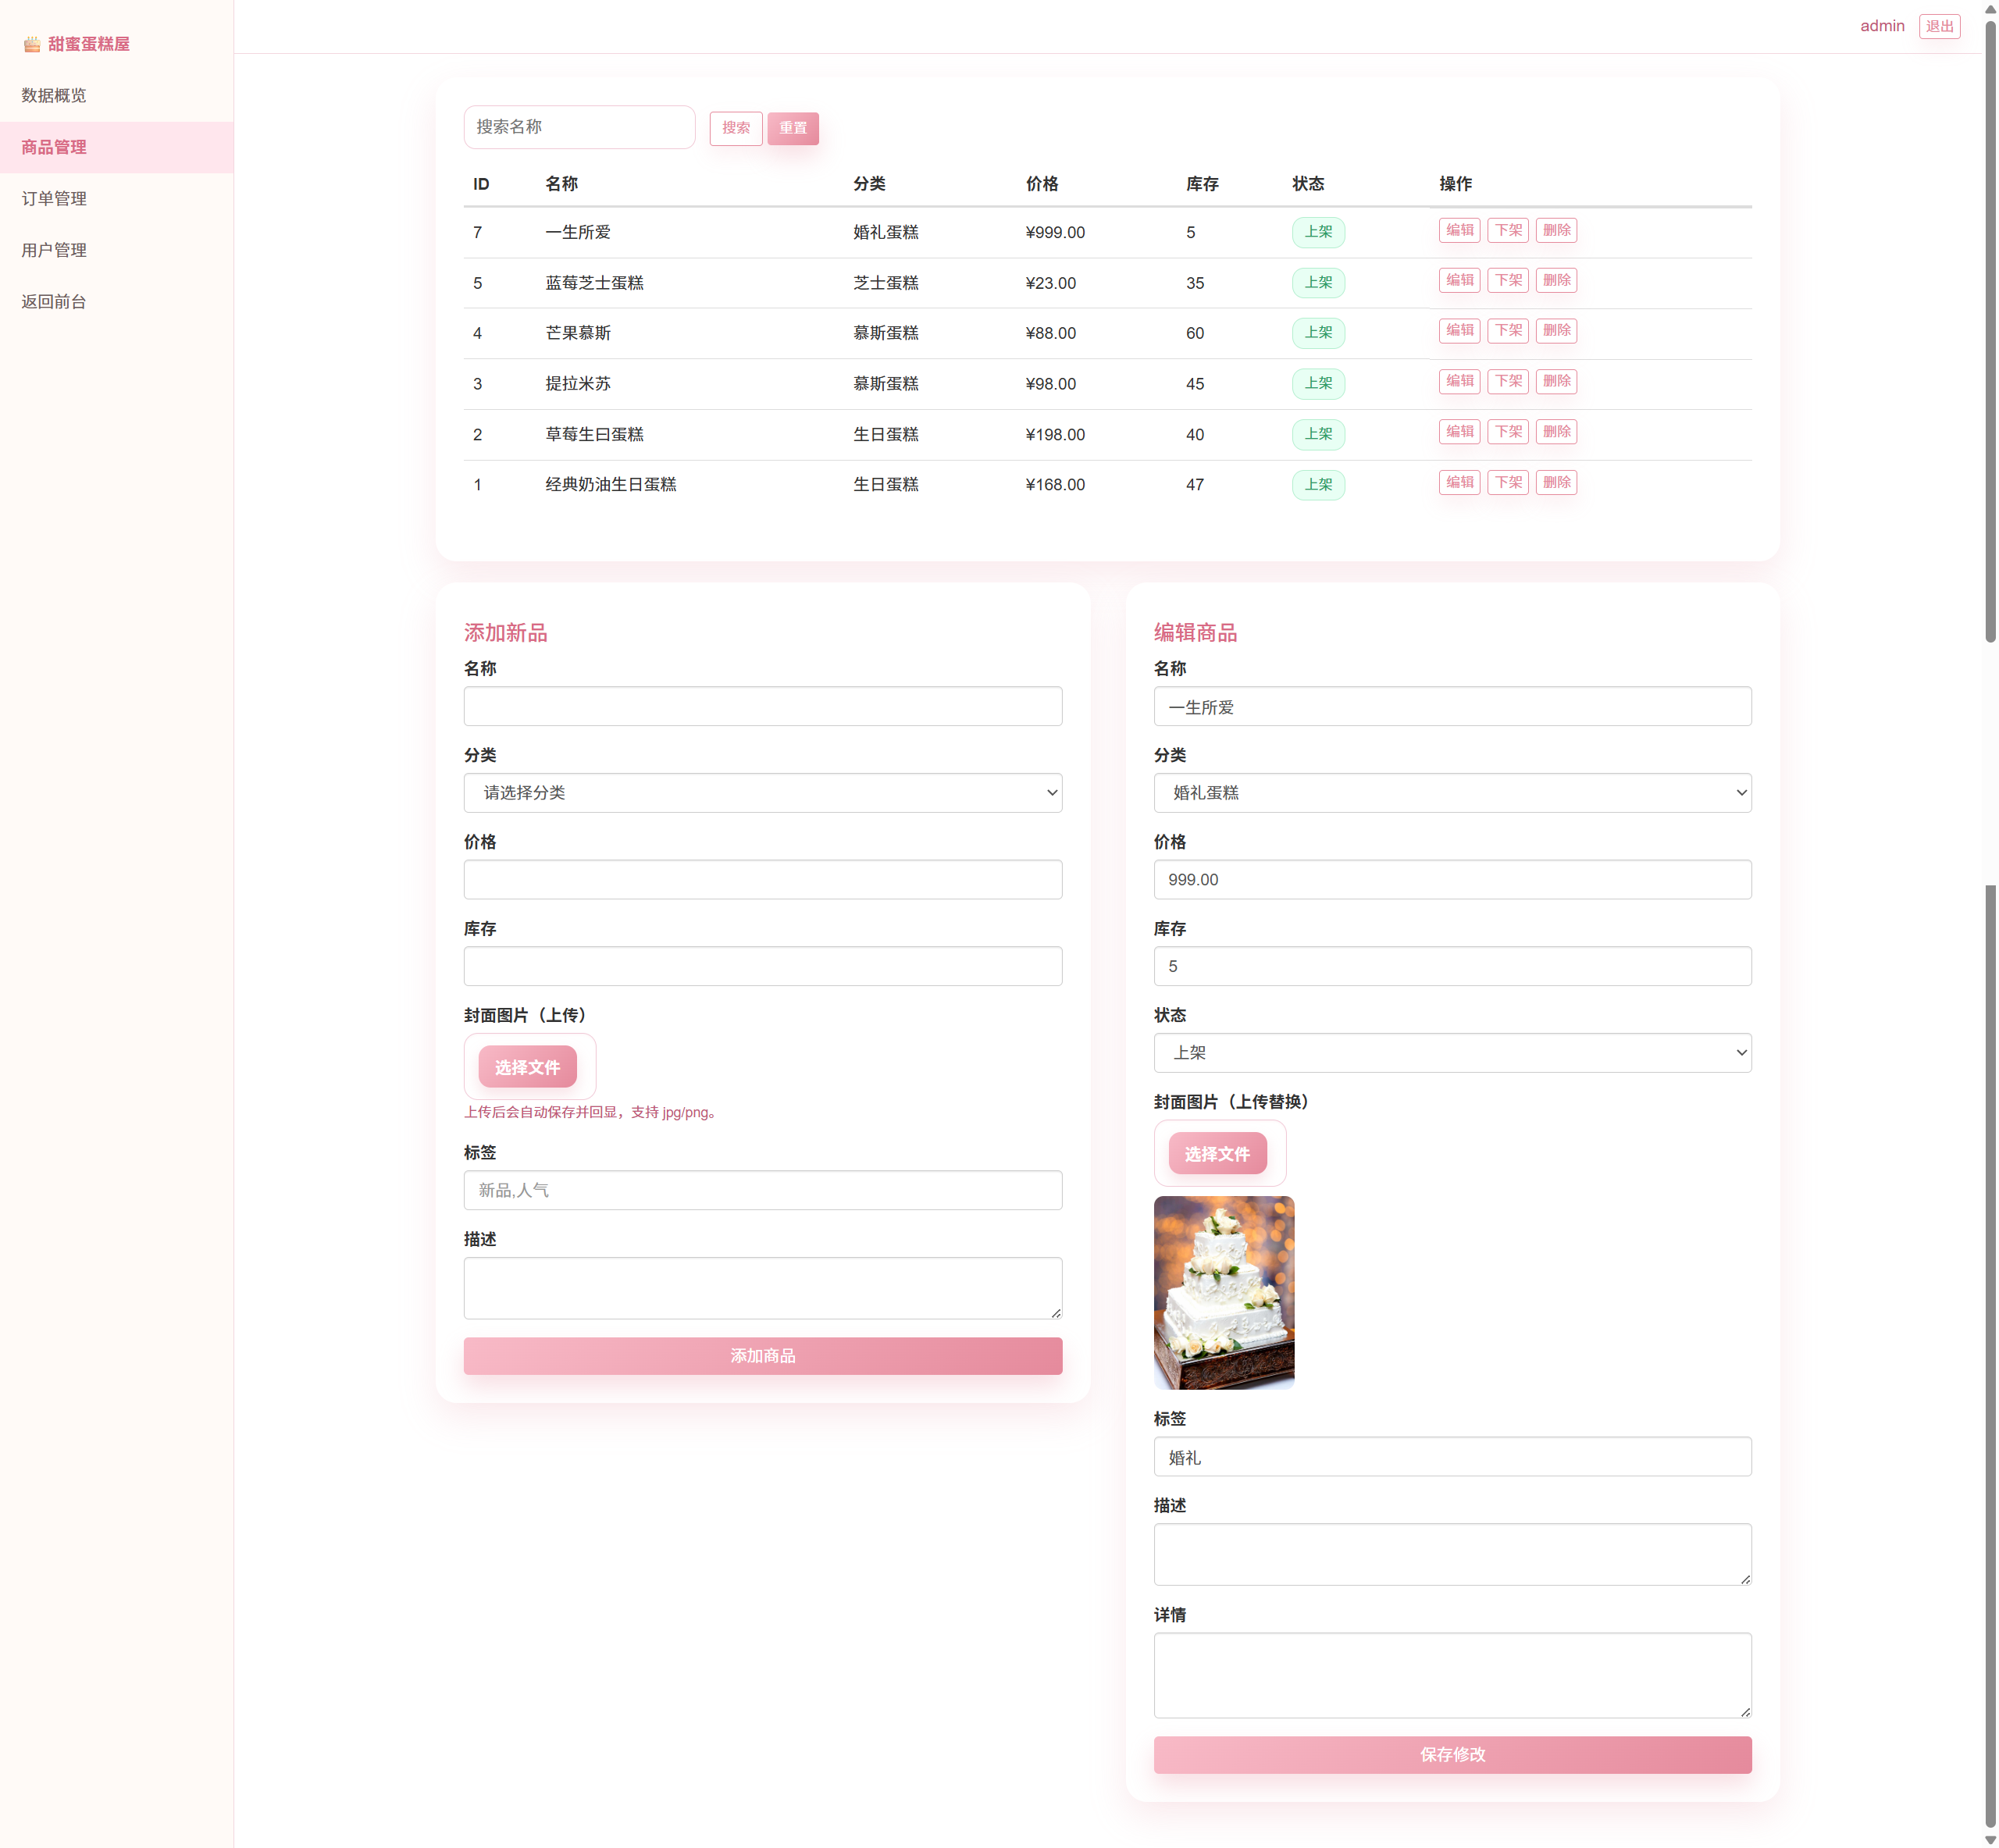The image size is (1999, 1848).
Task: Open the 数据概览 sidebar menu
Action: click(54, 95)
